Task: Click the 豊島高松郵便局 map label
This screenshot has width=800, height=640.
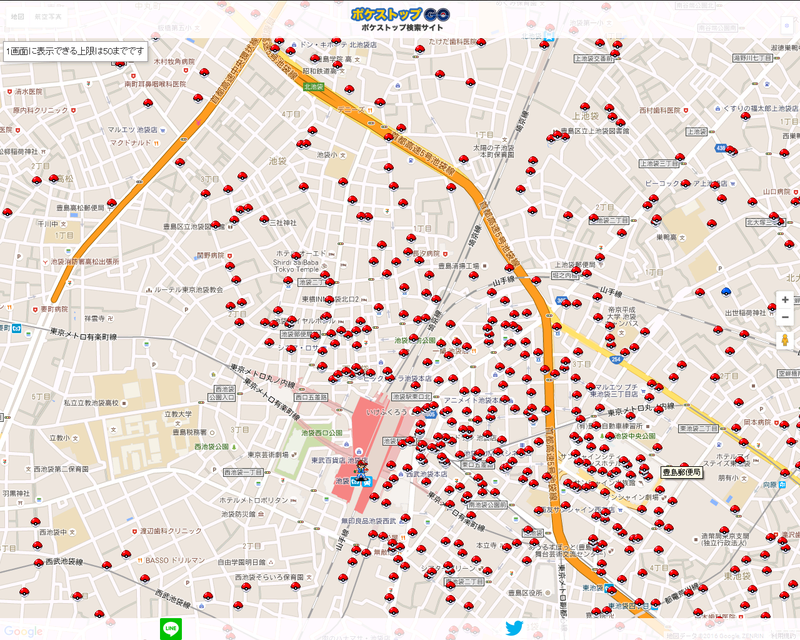Action: click(x=80, y=208)
